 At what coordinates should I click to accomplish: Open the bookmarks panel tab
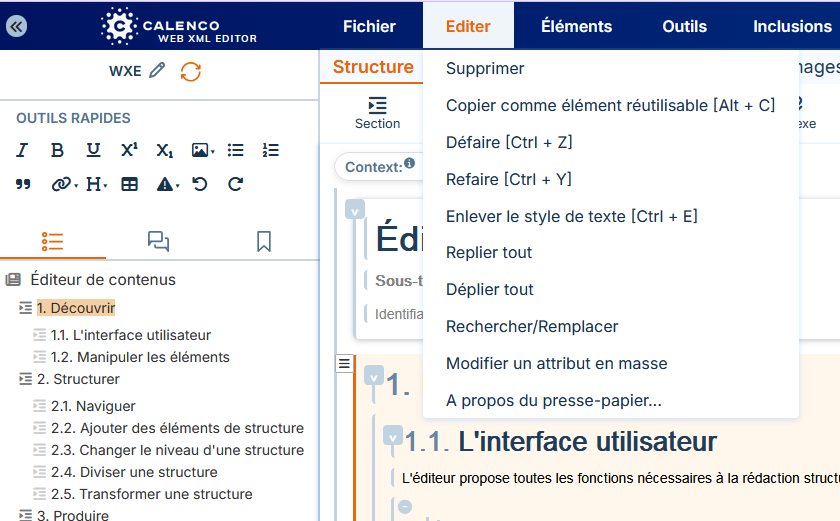[x=264, y=241]
